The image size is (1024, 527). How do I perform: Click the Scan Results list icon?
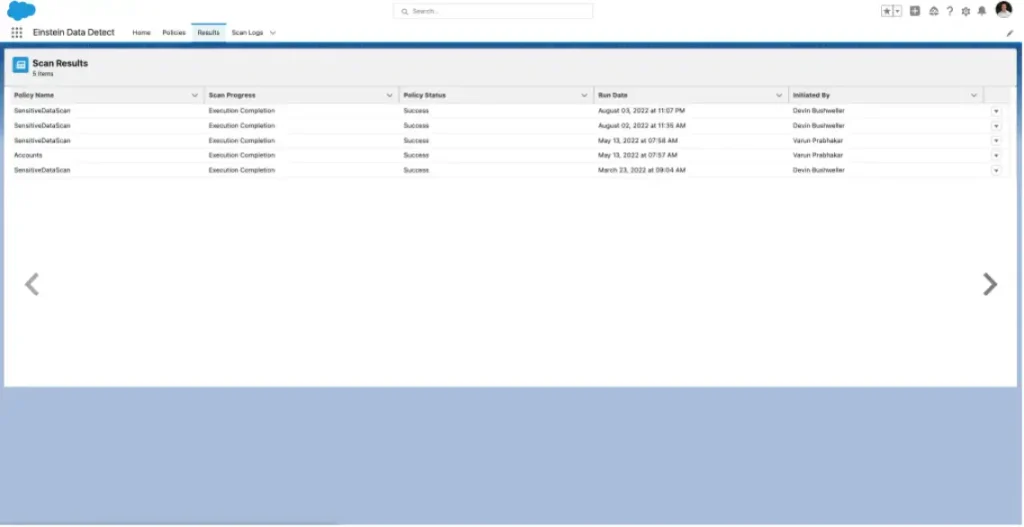click(x=20, y=65)
